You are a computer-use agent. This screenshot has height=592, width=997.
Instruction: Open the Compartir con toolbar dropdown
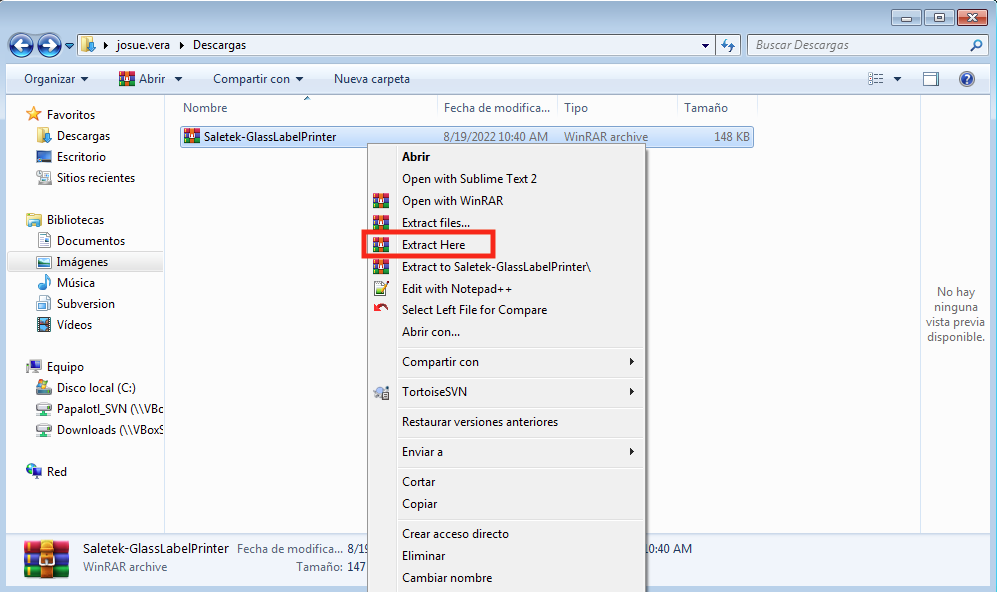(x=257, y=79)
